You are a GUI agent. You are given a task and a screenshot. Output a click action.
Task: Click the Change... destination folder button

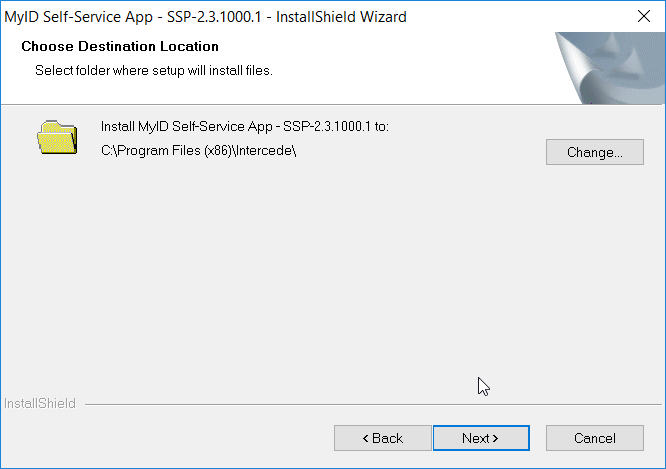tap(595, 152)
